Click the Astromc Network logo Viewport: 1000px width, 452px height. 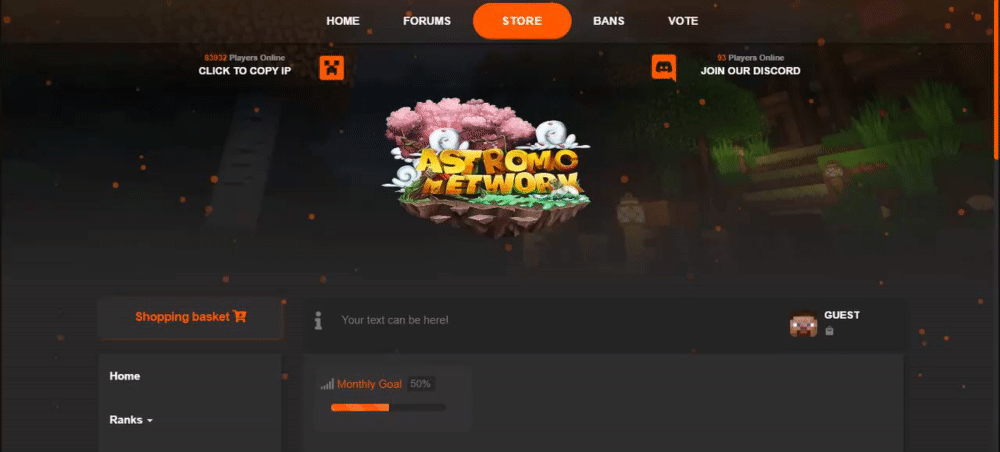tap(487, 168)
